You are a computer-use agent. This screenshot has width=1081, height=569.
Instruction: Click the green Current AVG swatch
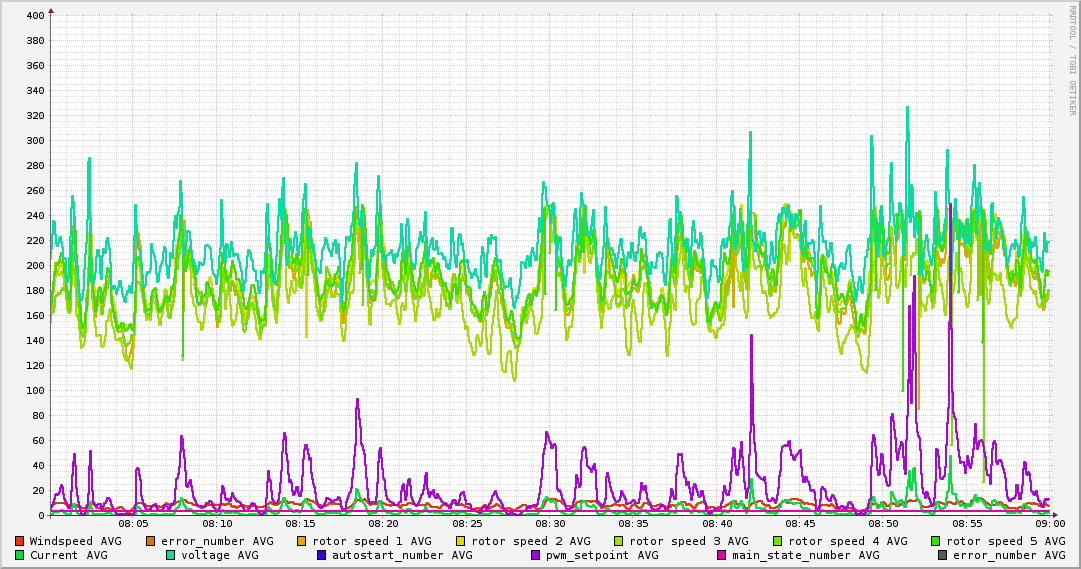tap(19, 555)
